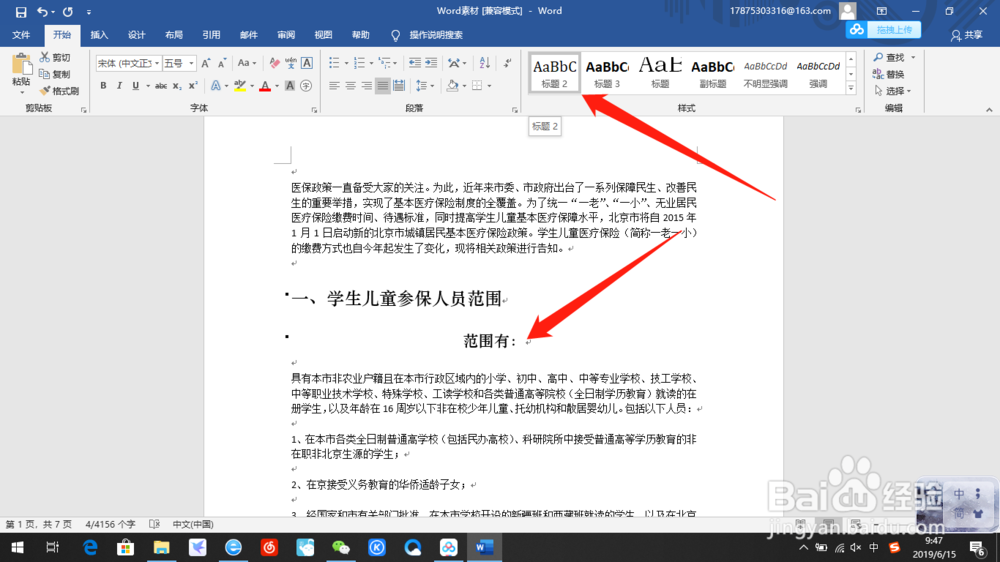1000x562 pixels.
Task: Increase font size with grow font icon
Action: (205, 63)
